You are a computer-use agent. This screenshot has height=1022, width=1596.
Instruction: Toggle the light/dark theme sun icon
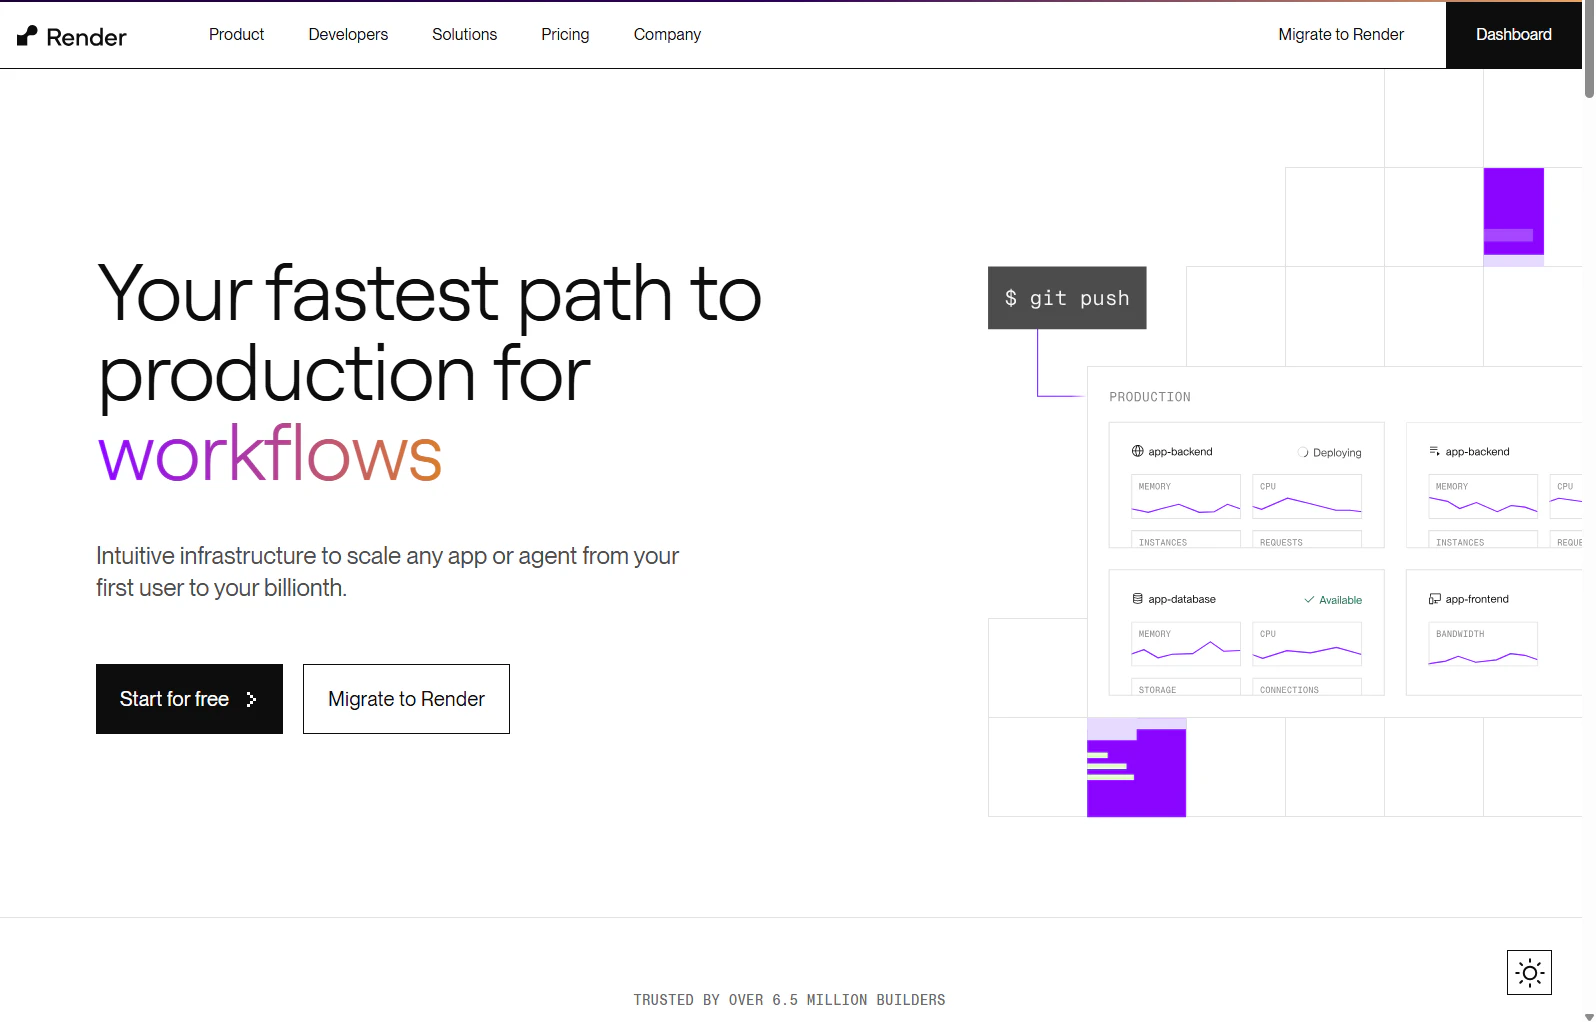click(1529, 972)
